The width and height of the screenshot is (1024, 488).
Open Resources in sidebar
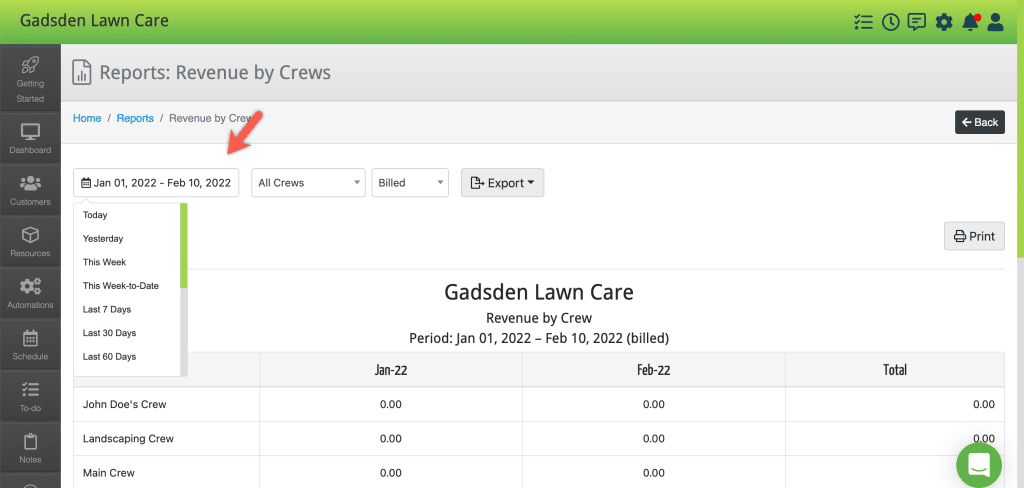click(x=30, y=242)
